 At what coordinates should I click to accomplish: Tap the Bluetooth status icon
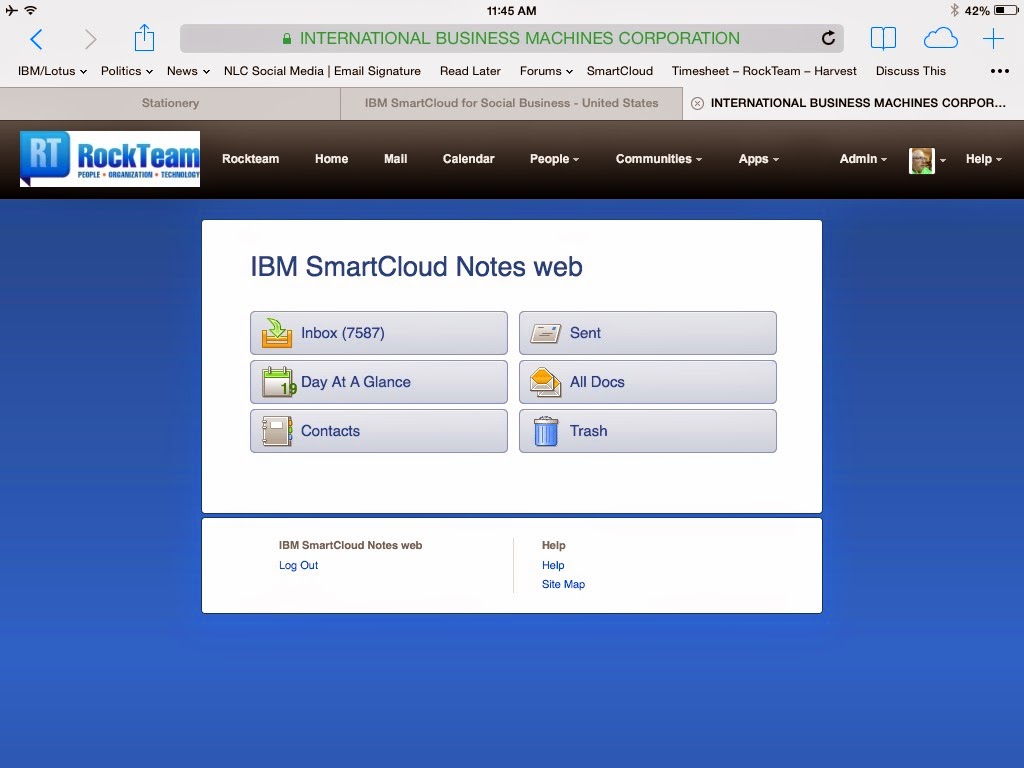[x=954, y=10]
